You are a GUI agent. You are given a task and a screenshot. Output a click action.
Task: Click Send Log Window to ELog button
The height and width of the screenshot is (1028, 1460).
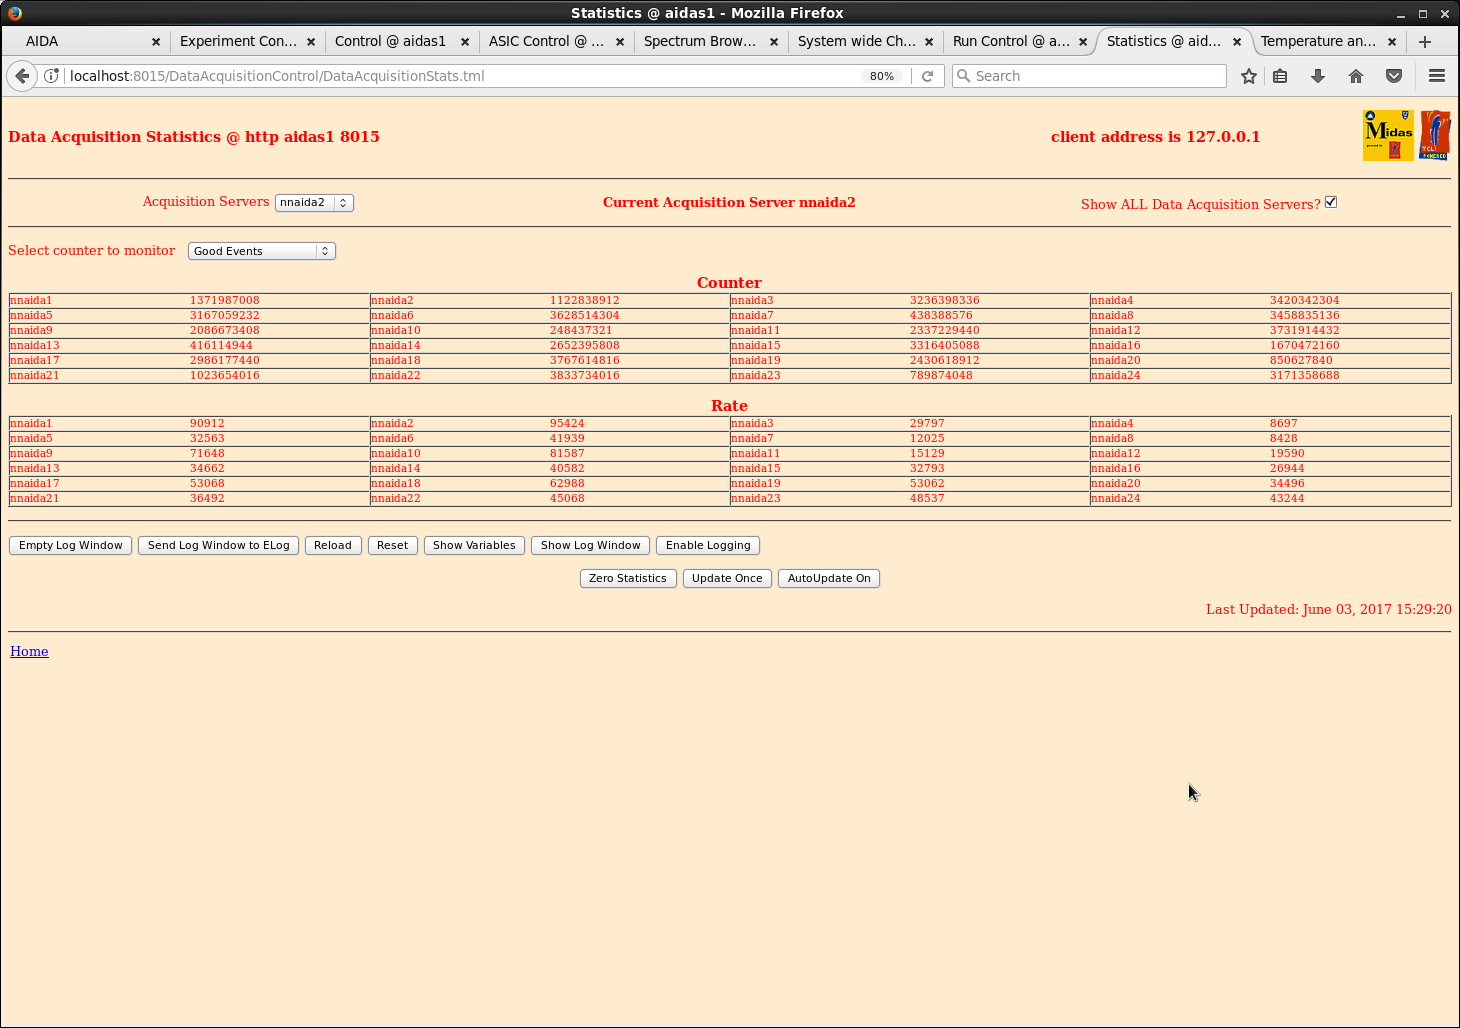pos(219,545)
